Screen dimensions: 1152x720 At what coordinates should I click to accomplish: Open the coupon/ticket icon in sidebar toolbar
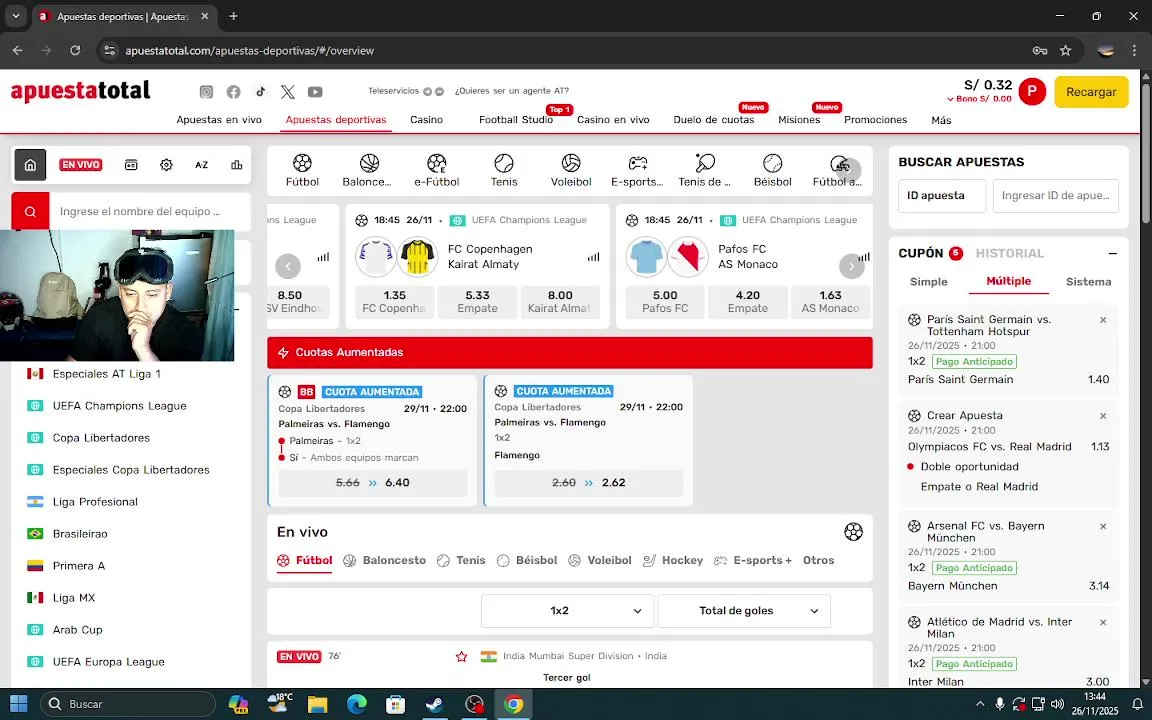131,165
